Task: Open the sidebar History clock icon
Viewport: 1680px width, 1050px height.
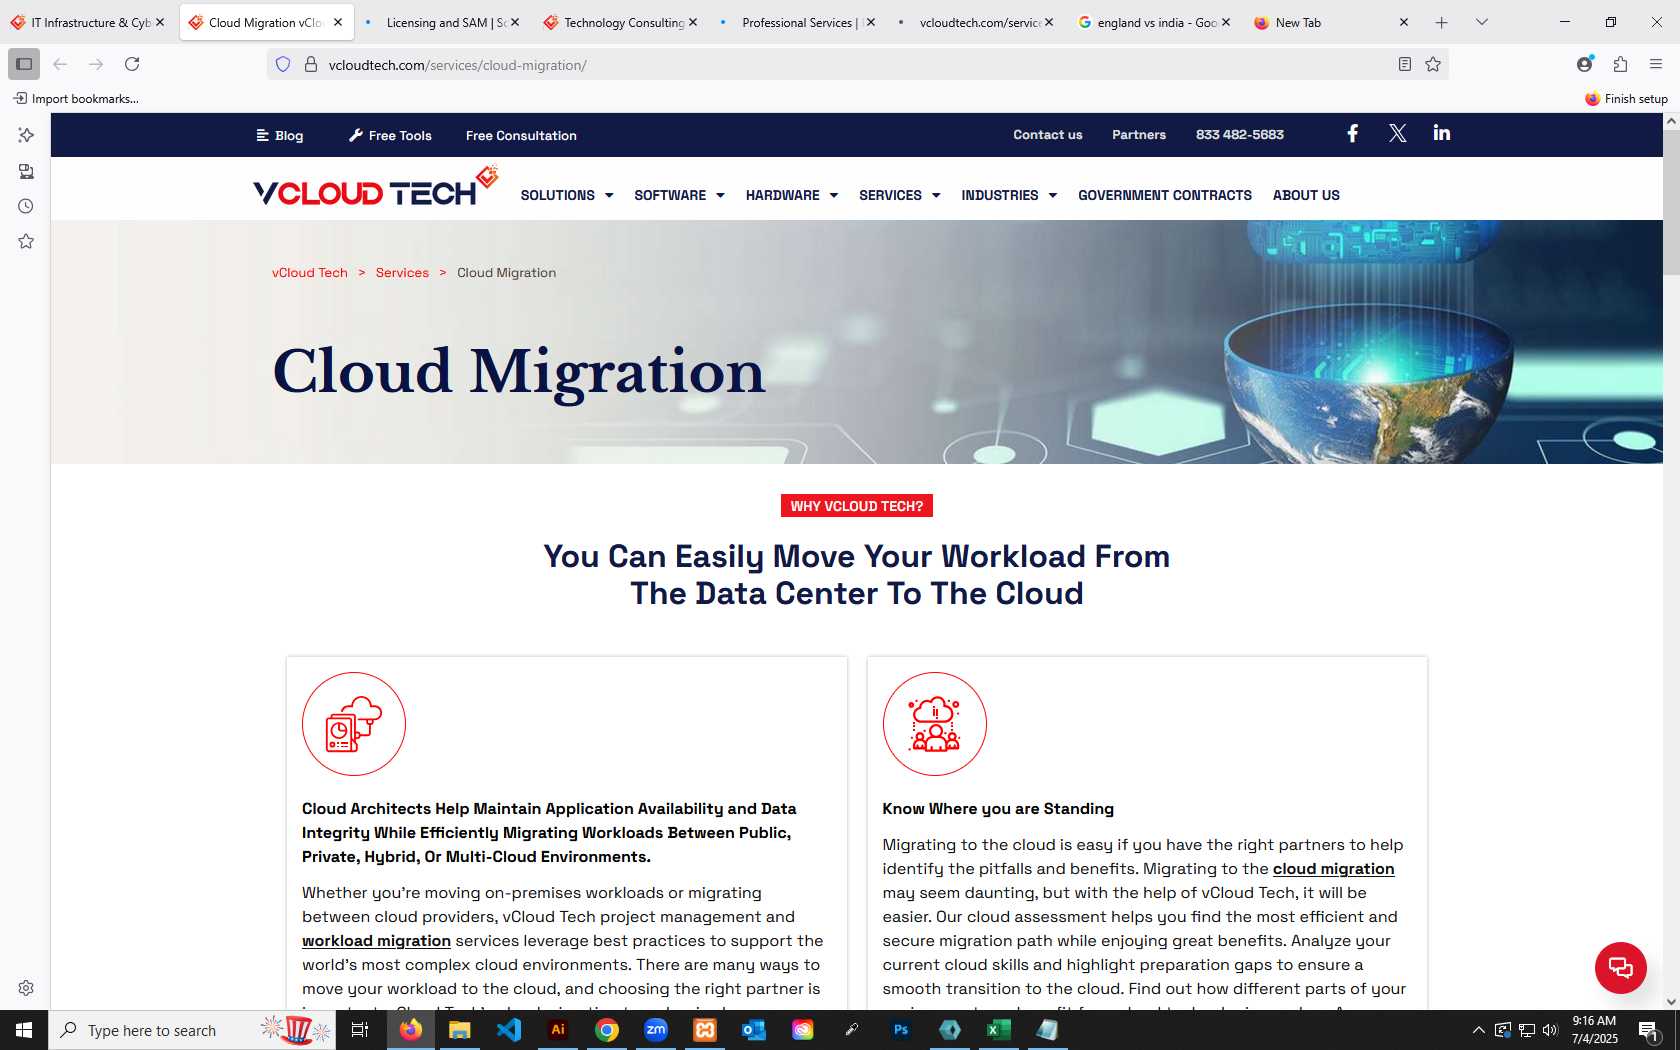Action: (x=26, y=206)
